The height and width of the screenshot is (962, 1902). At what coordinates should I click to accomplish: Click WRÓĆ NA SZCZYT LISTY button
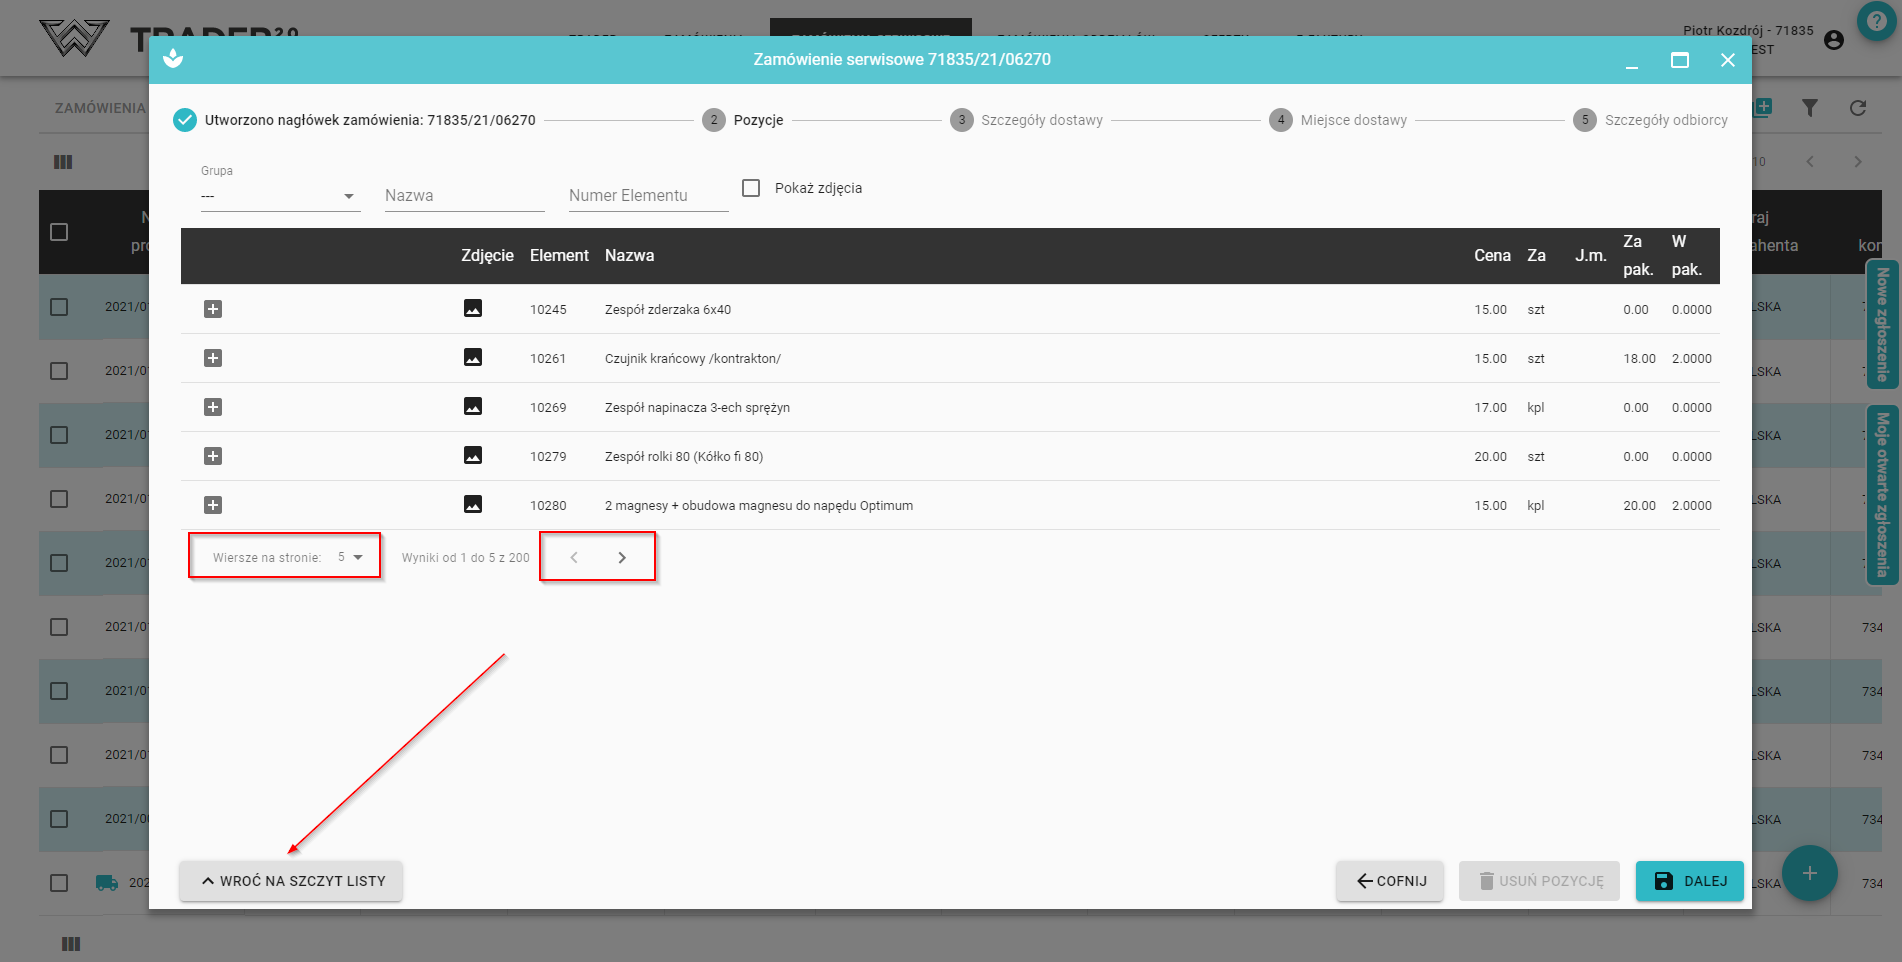[x=291, y=881]
